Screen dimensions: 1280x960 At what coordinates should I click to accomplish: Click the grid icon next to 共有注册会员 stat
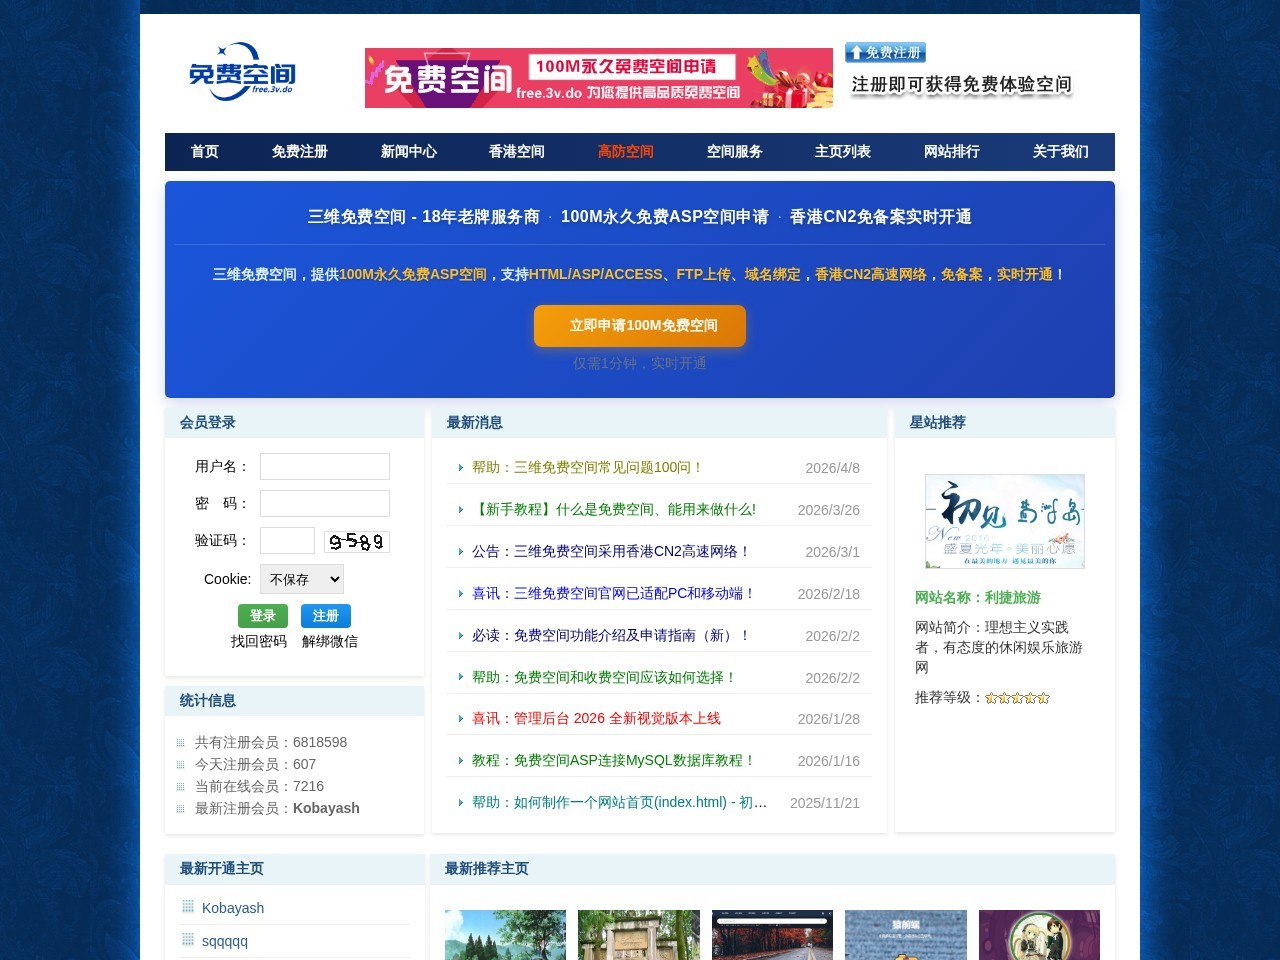pos(187,741)
